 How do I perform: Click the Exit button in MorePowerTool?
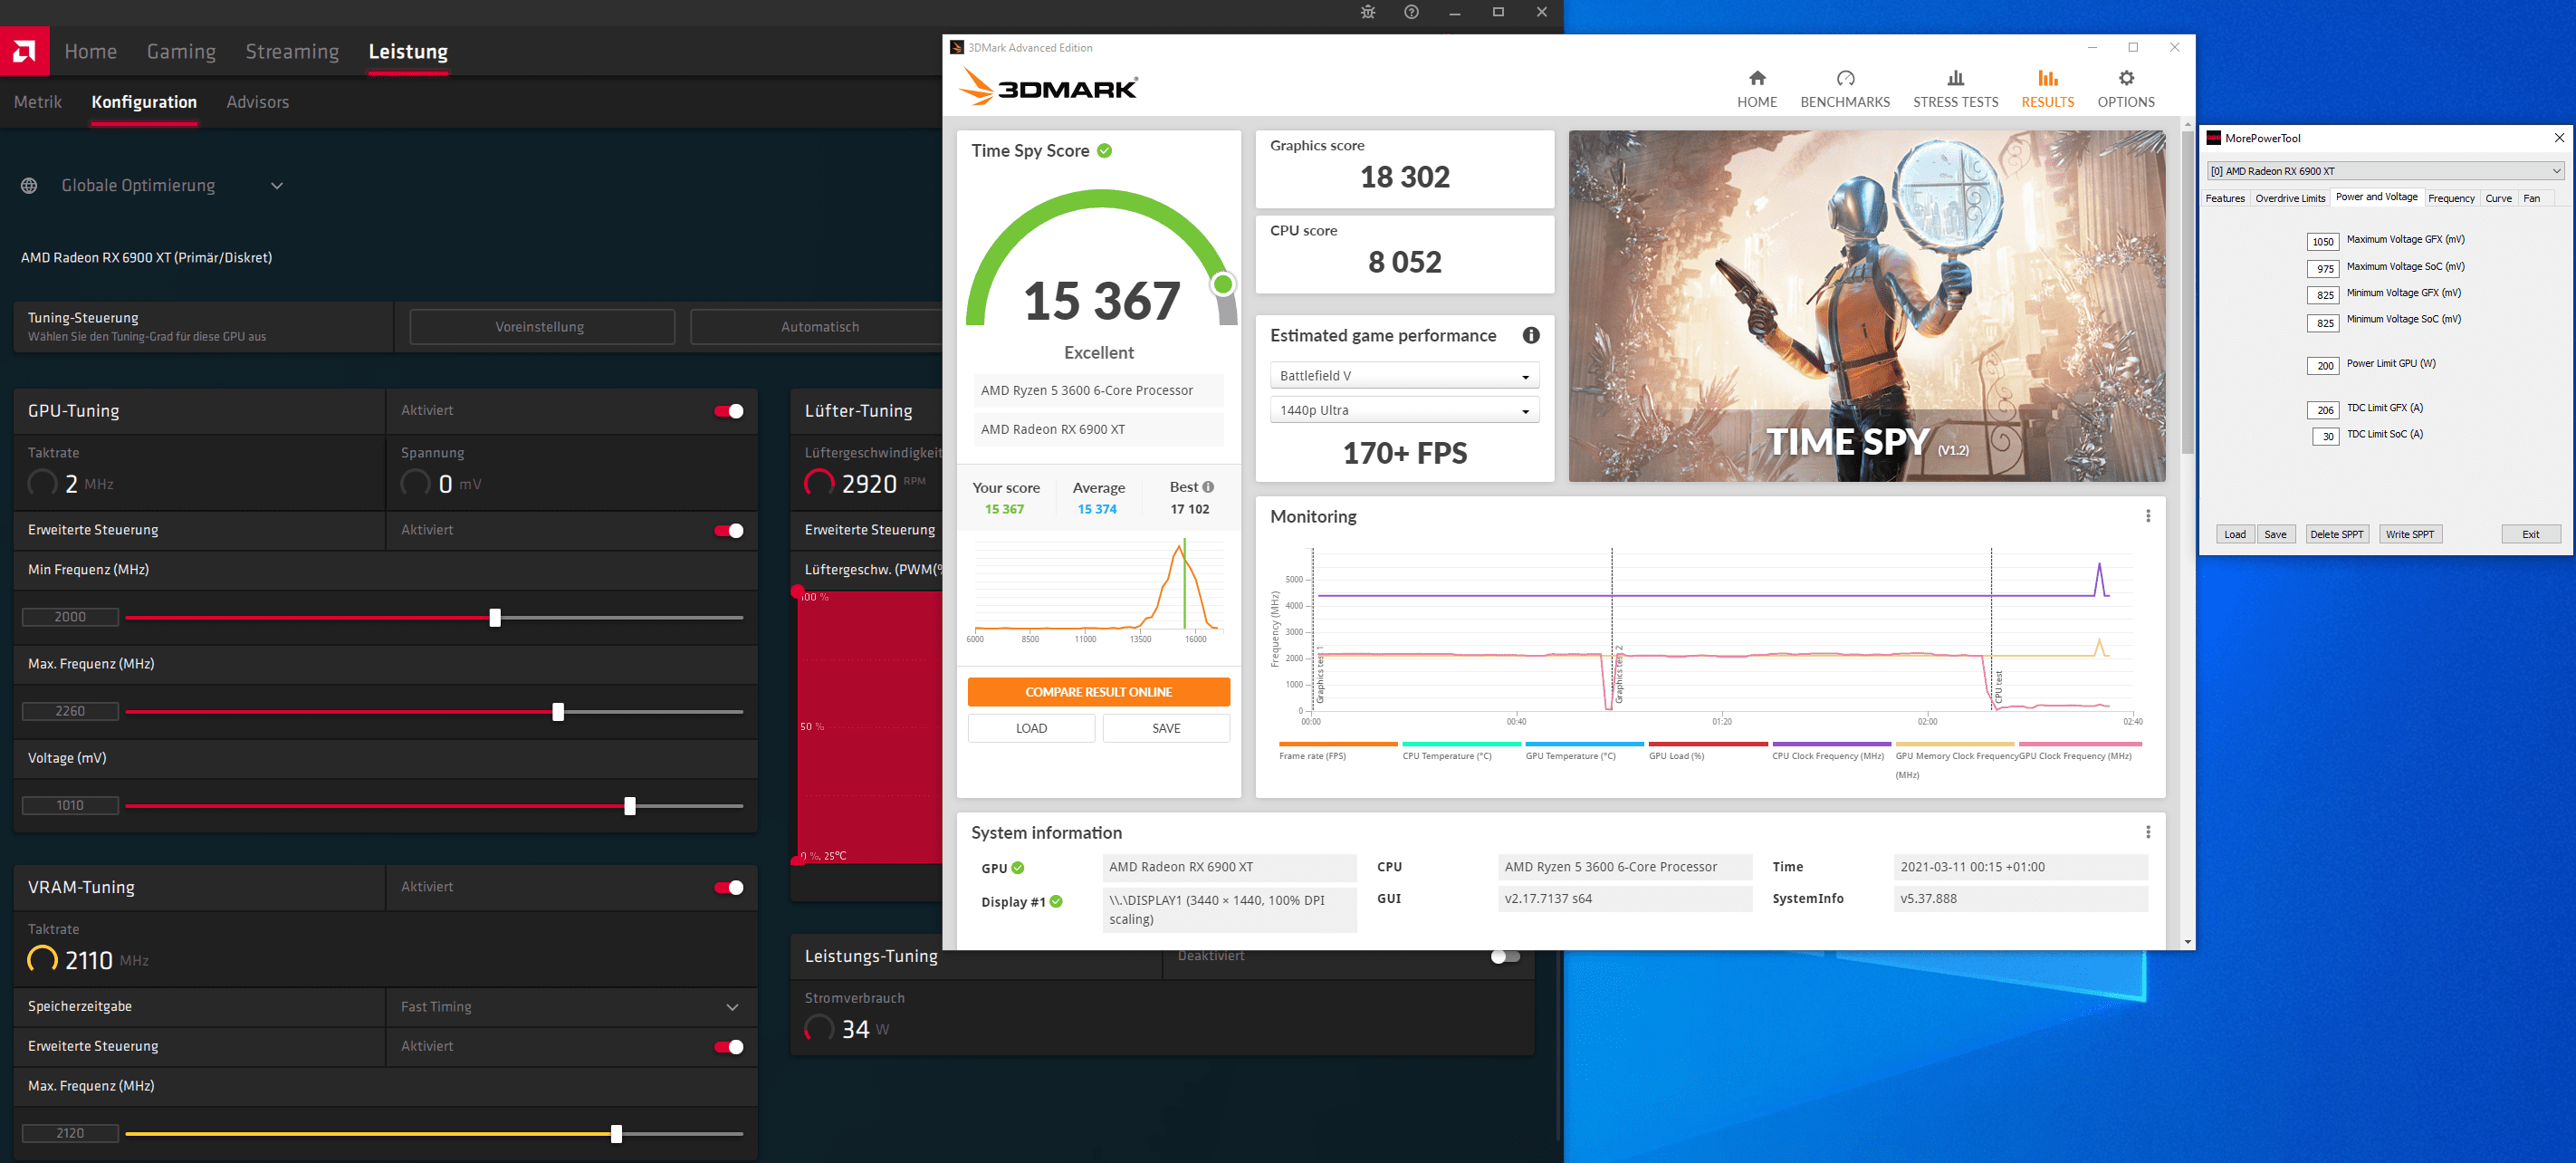(2530, 534)
